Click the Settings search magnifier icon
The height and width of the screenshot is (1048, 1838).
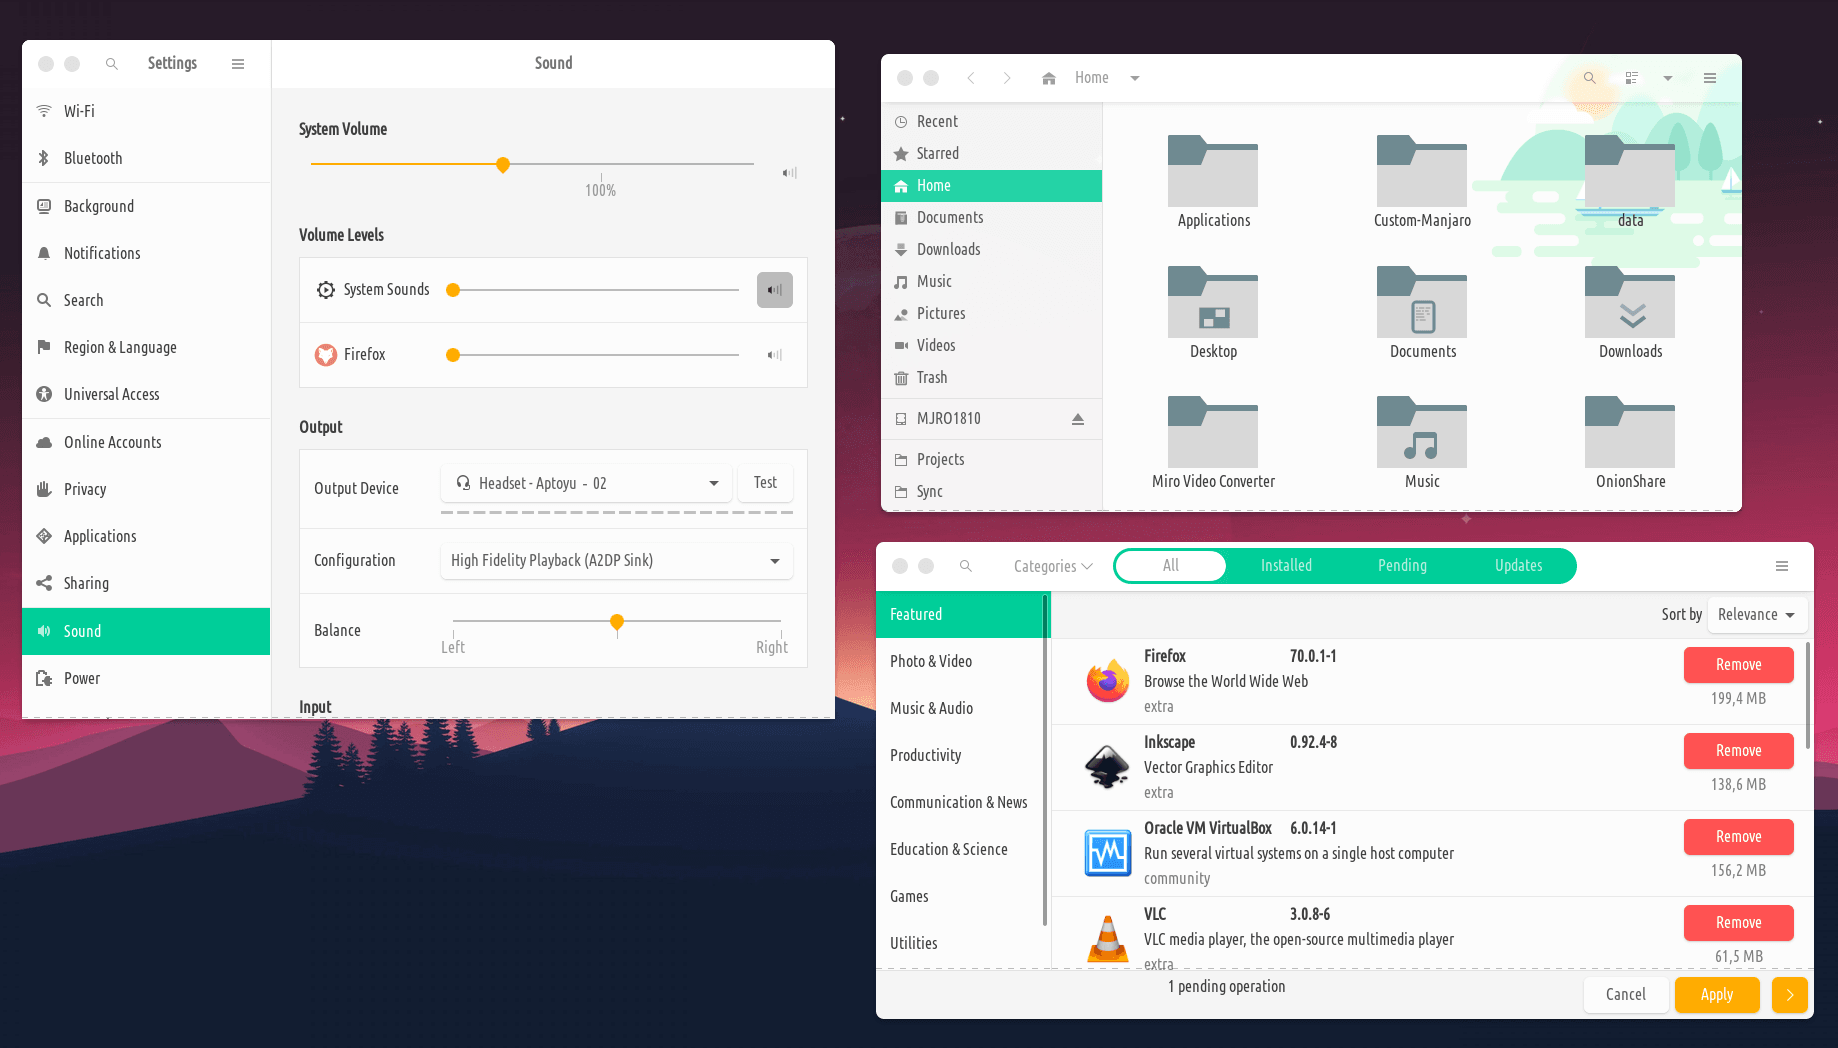[112, 64]
